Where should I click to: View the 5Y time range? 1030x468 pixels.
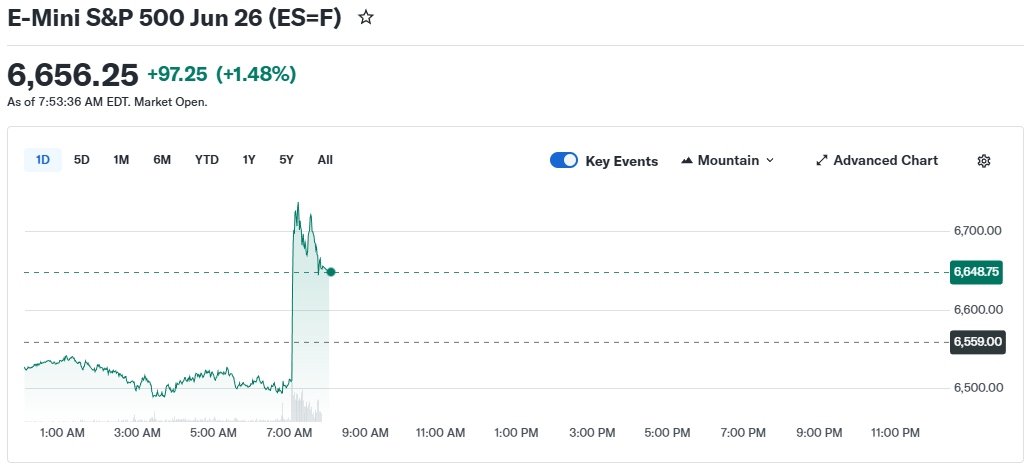[287, 160]
